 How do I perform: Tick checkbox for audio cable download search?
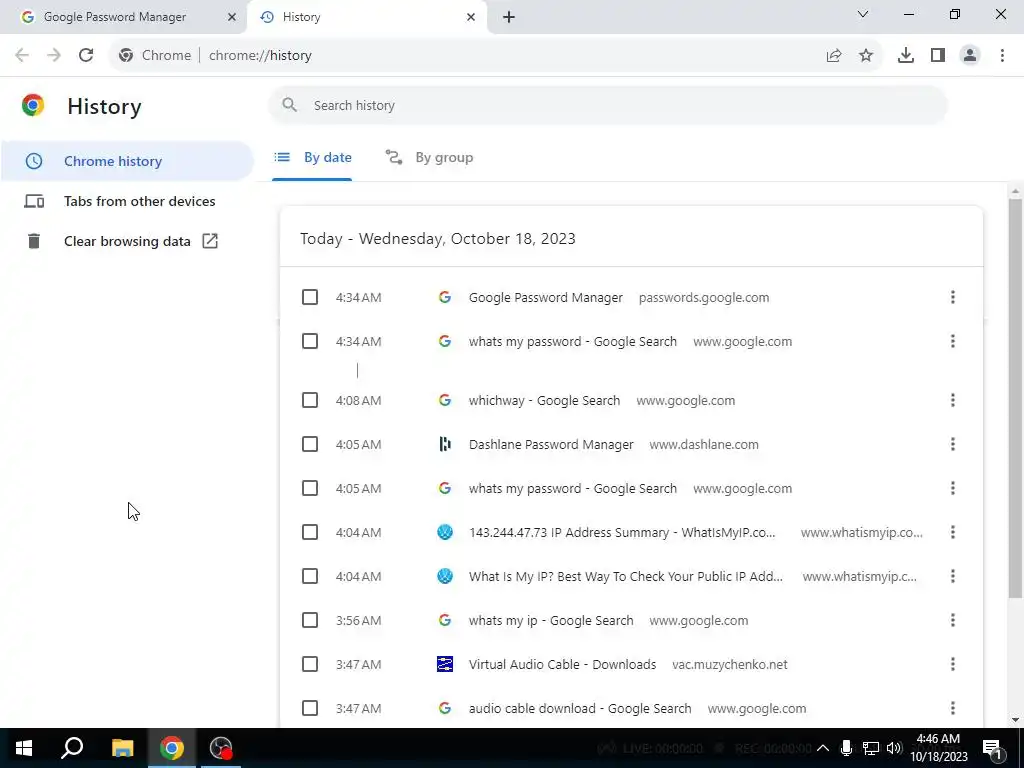(x=310, y=708)
